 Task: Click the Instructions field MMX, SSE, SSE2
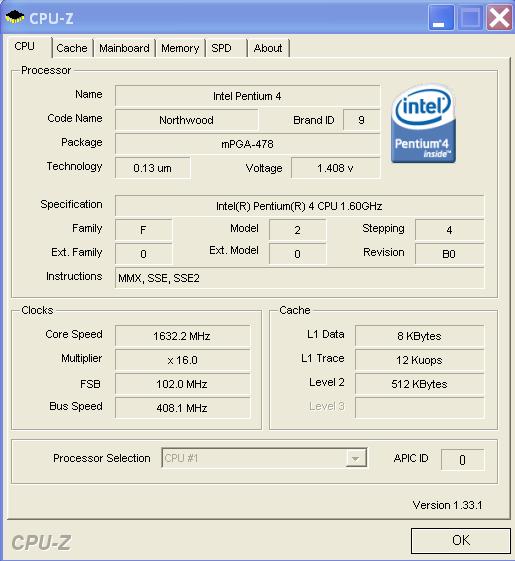click(x=299, y=278)
